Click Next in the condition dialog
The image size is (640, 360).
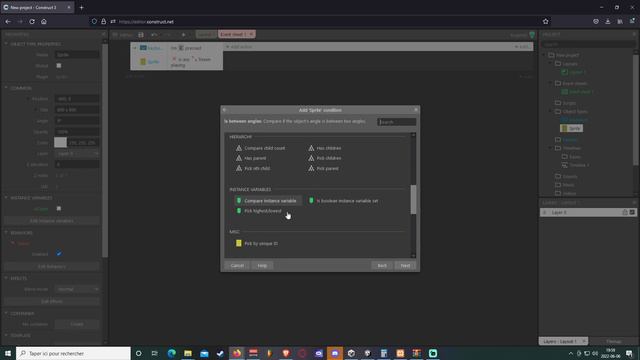click(405, 266)
